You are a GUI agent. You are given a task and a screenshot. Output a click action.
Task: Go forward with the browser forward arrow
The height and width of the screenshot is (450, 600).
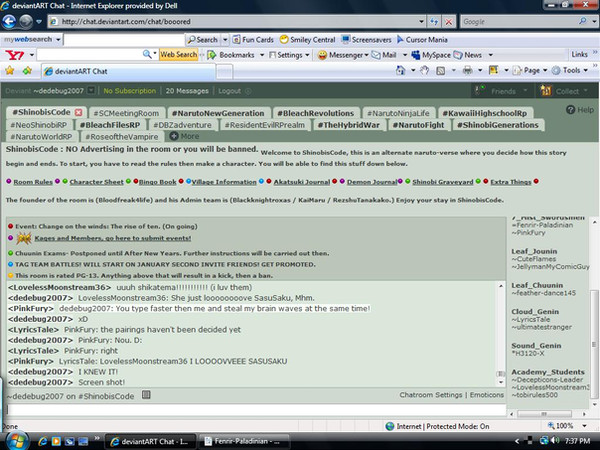click(x=26, y=21)
